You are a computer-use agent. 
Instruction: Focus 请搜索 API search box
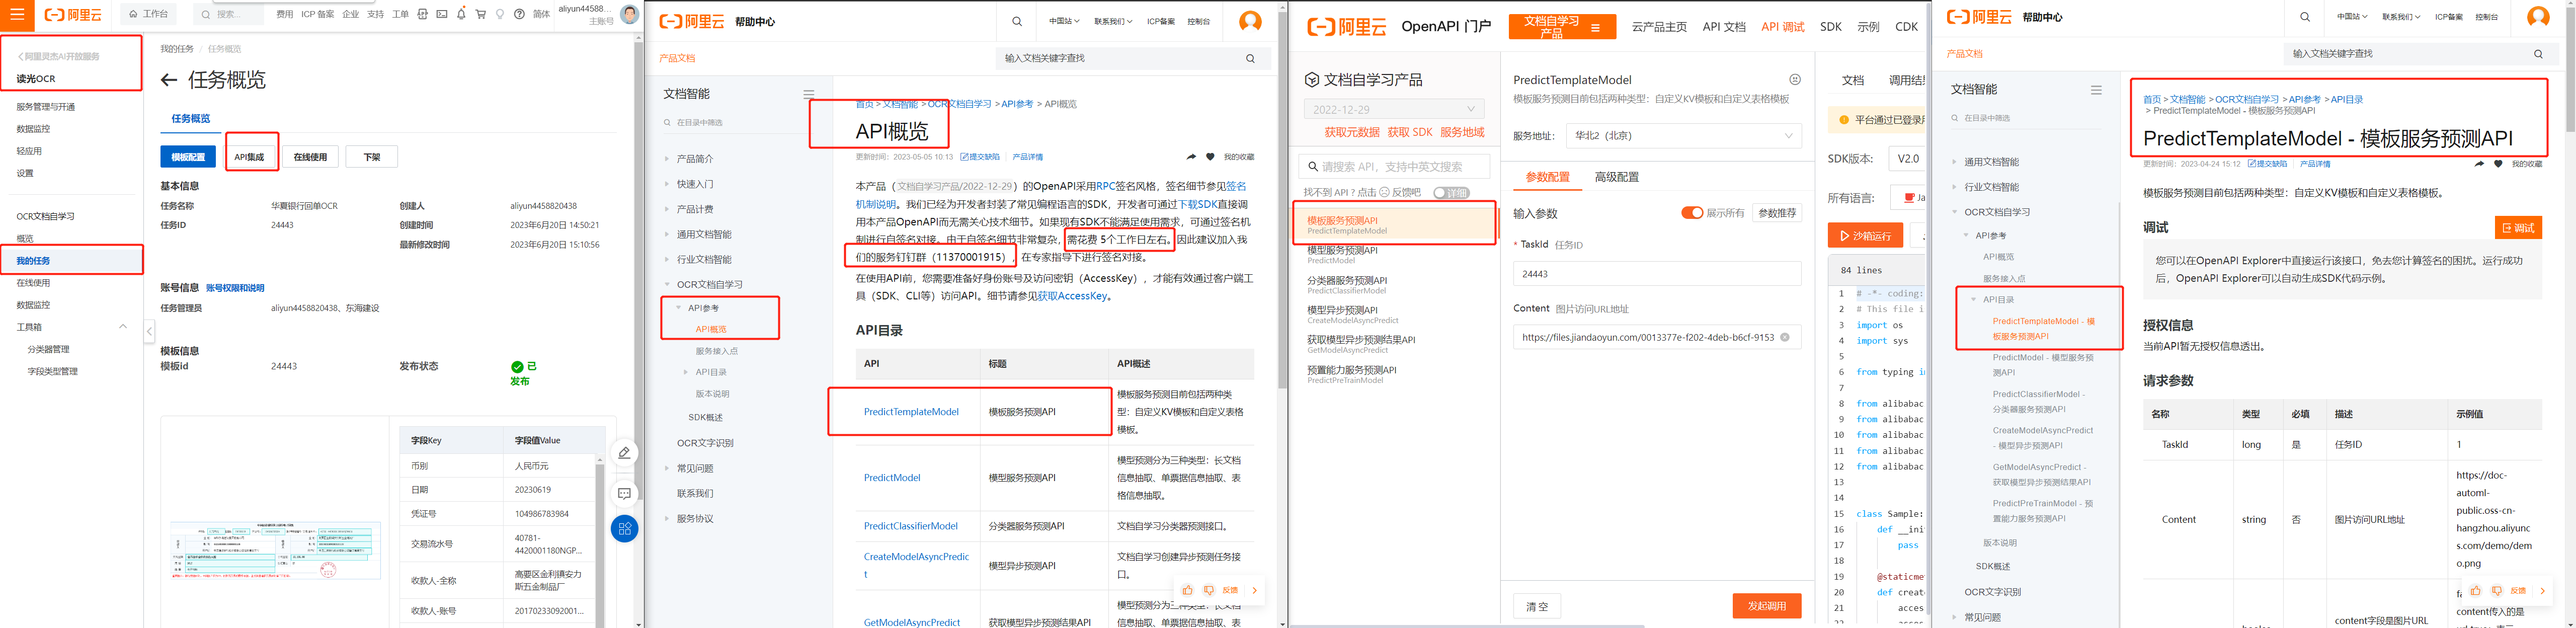click(1394, 167)
